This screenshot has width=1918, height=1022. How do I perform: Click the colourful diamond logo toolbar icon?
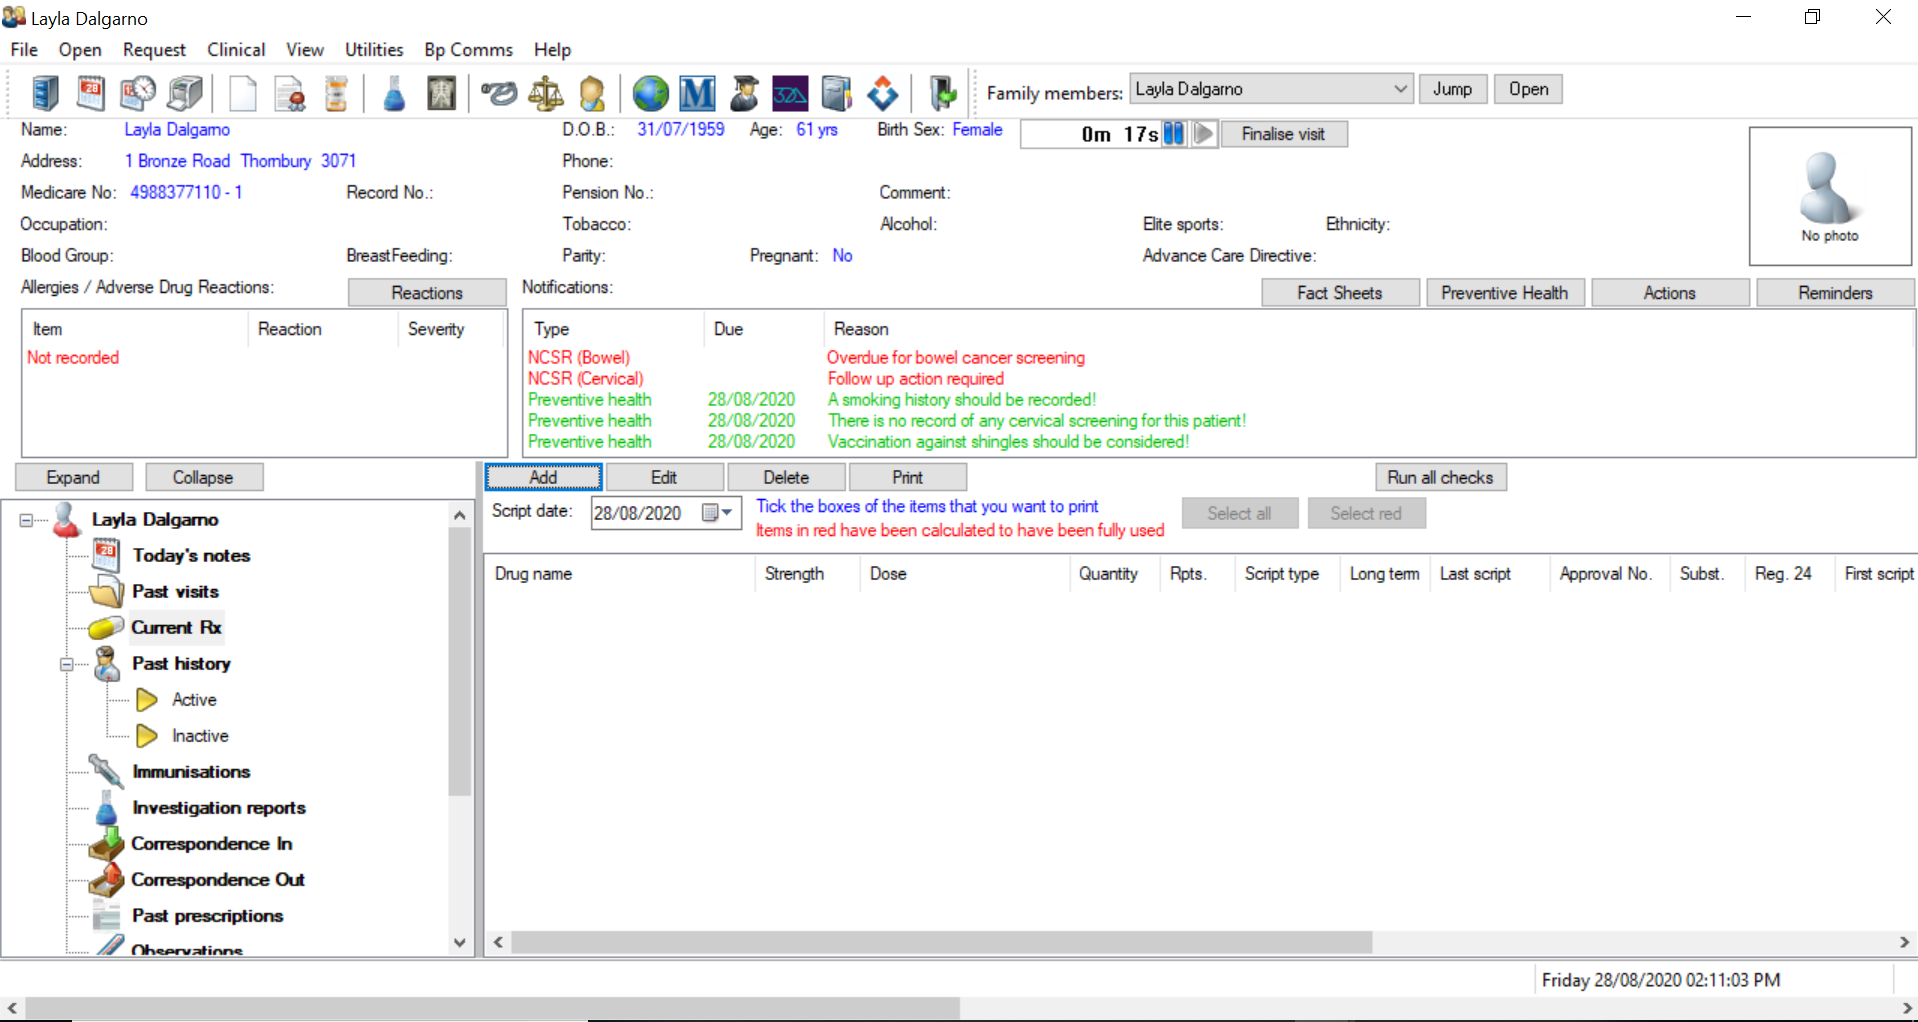pos(883,93)
